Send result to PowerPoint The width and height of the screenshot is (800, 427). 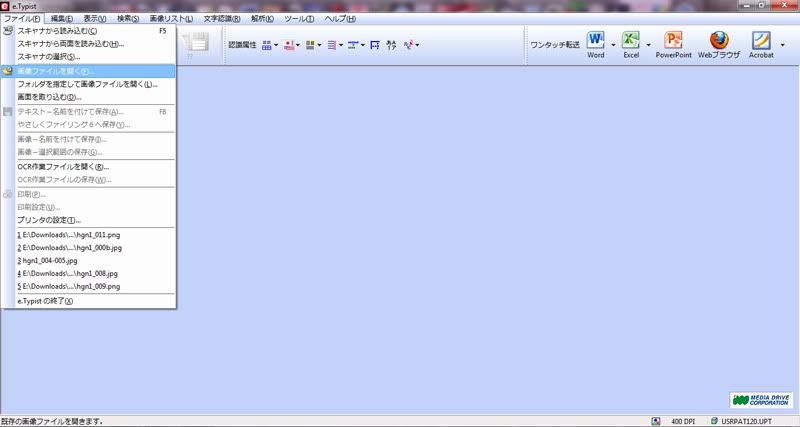tap(673, 45)
